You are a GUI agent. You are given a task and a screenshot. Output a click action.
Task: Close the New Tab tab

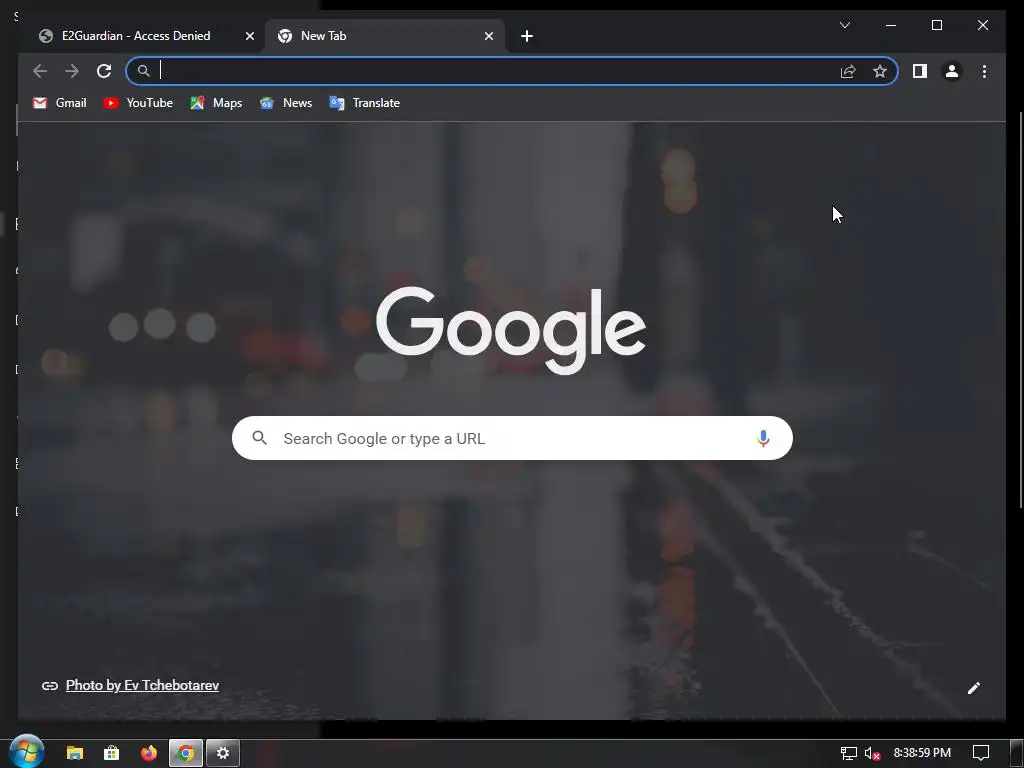pyautogui.click(x=488, y=36)
